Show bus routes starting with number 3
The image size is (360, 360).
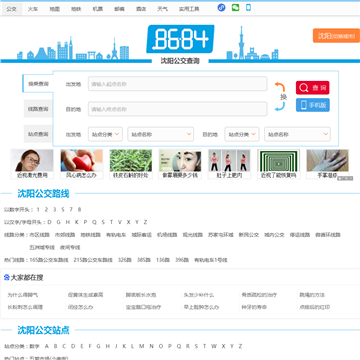click(x=54, y=210)
